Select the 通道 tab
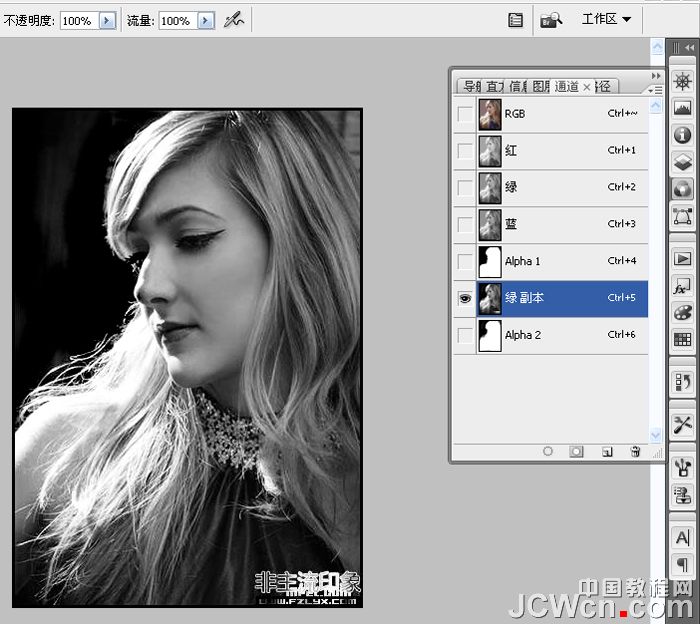Viewport: 700px width, 624px height. coord(567,87)
